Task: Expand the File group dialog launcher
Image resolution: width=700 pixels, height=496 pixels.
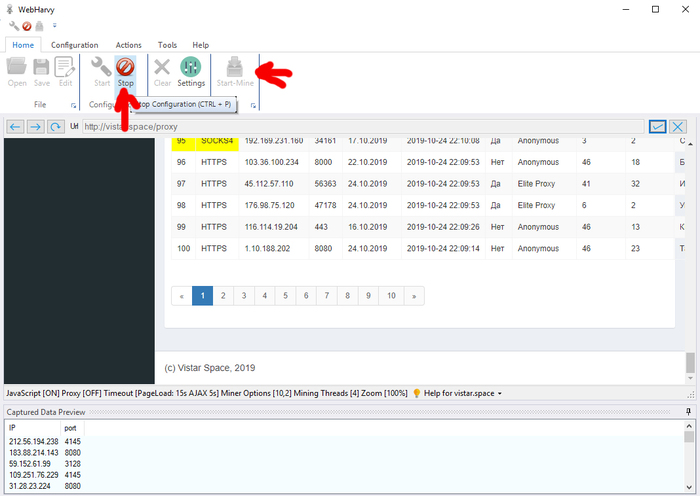Action: (x=73, y=105)
